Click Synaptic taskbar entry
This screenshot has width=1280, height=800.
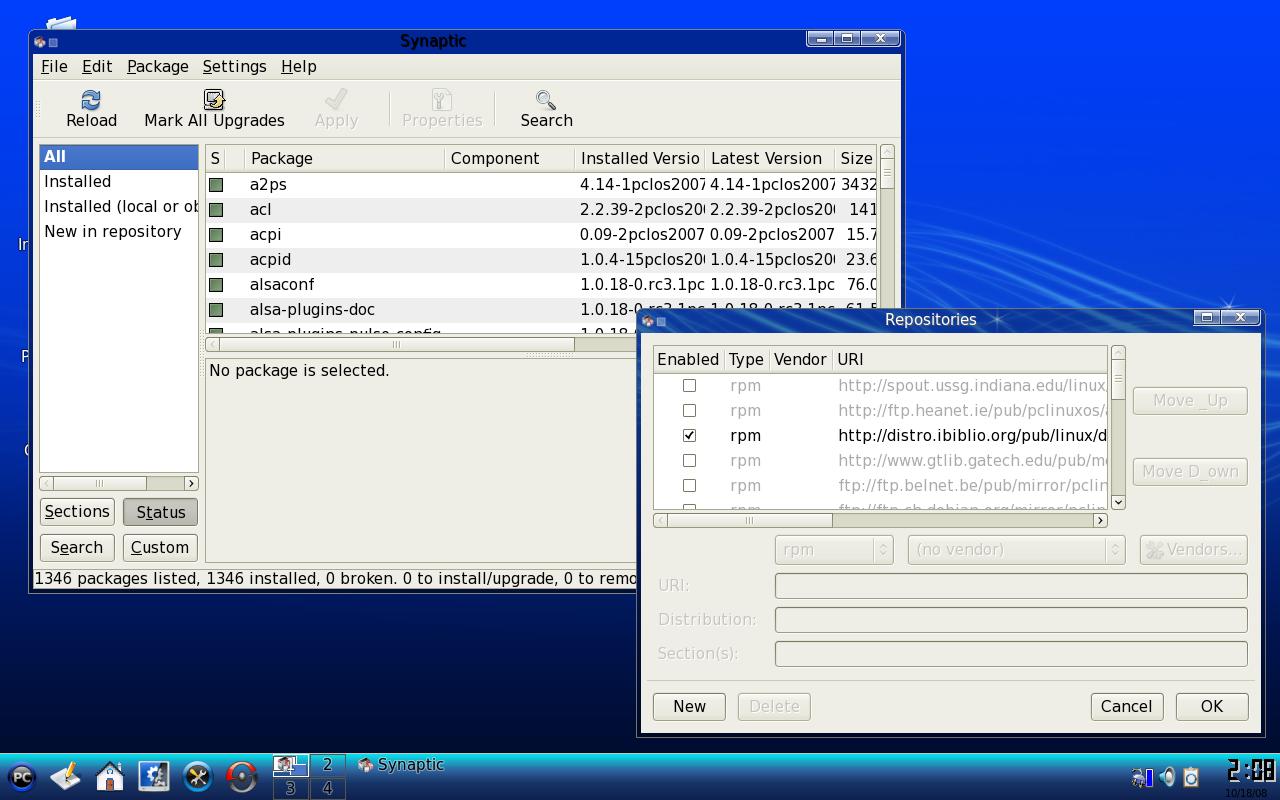click(x=401, y=765)
